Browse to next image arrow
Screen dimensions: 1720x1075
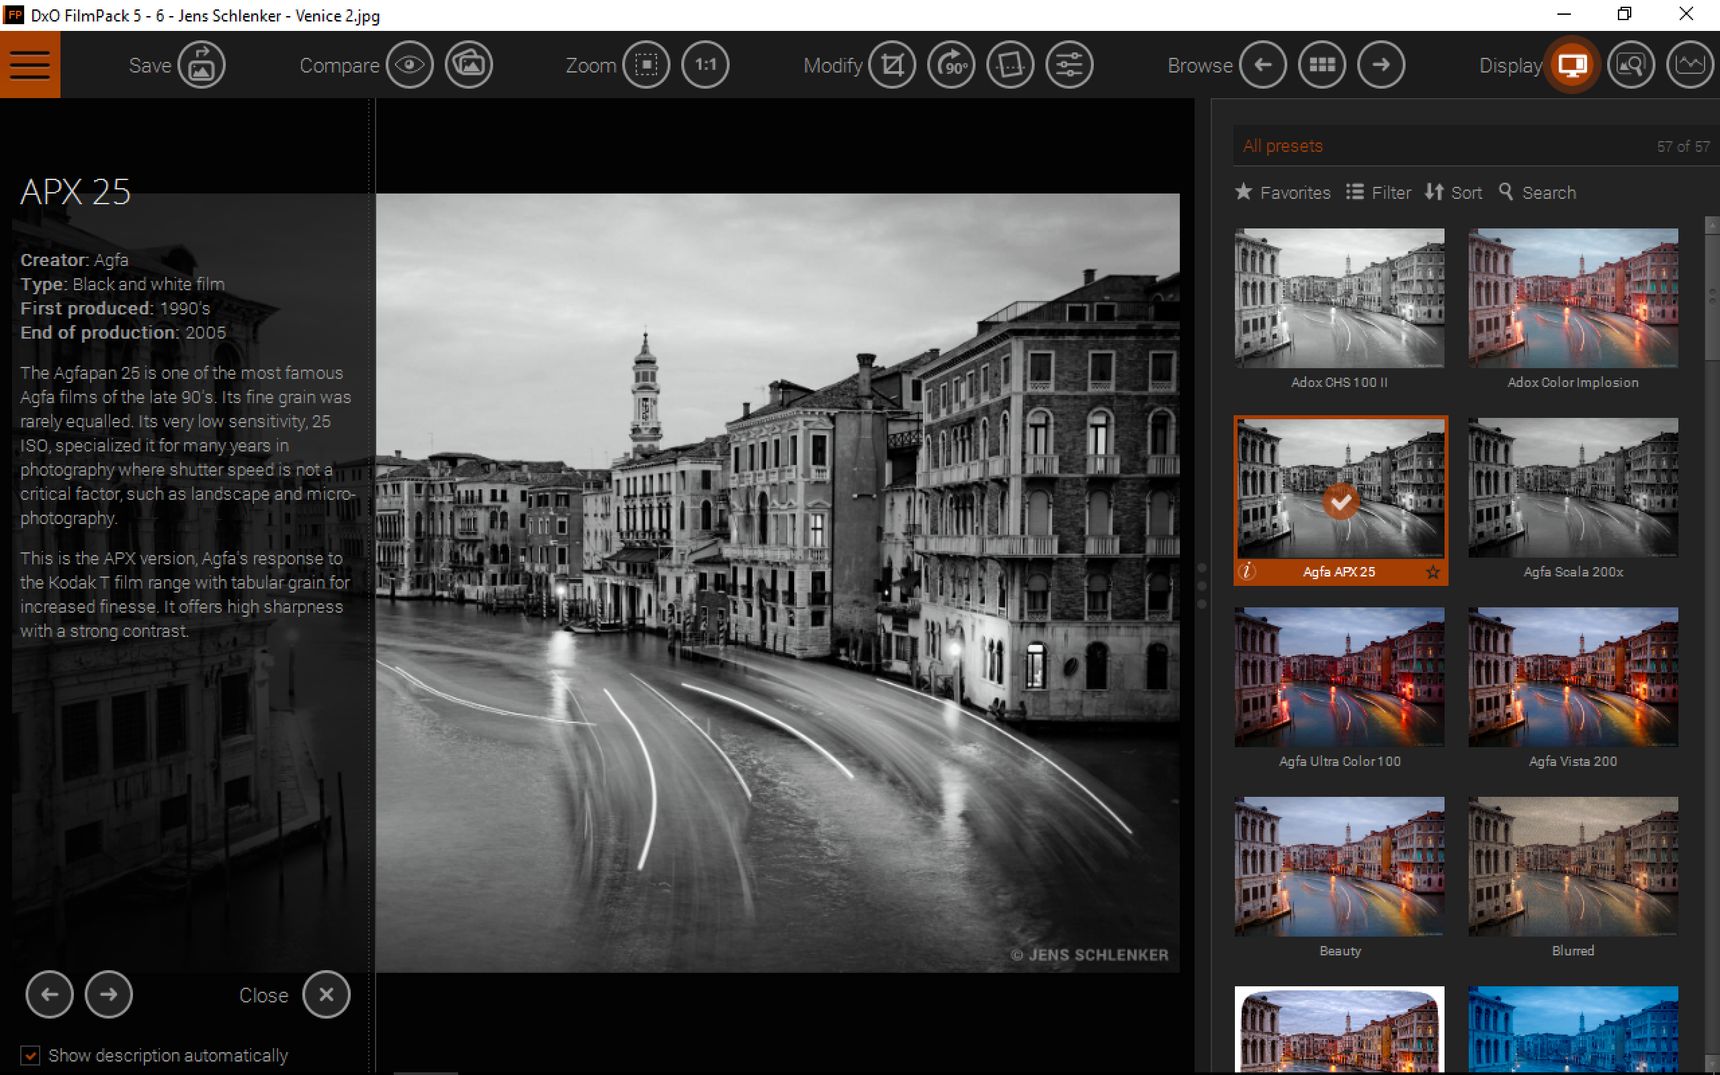[x=1381, y=65]
